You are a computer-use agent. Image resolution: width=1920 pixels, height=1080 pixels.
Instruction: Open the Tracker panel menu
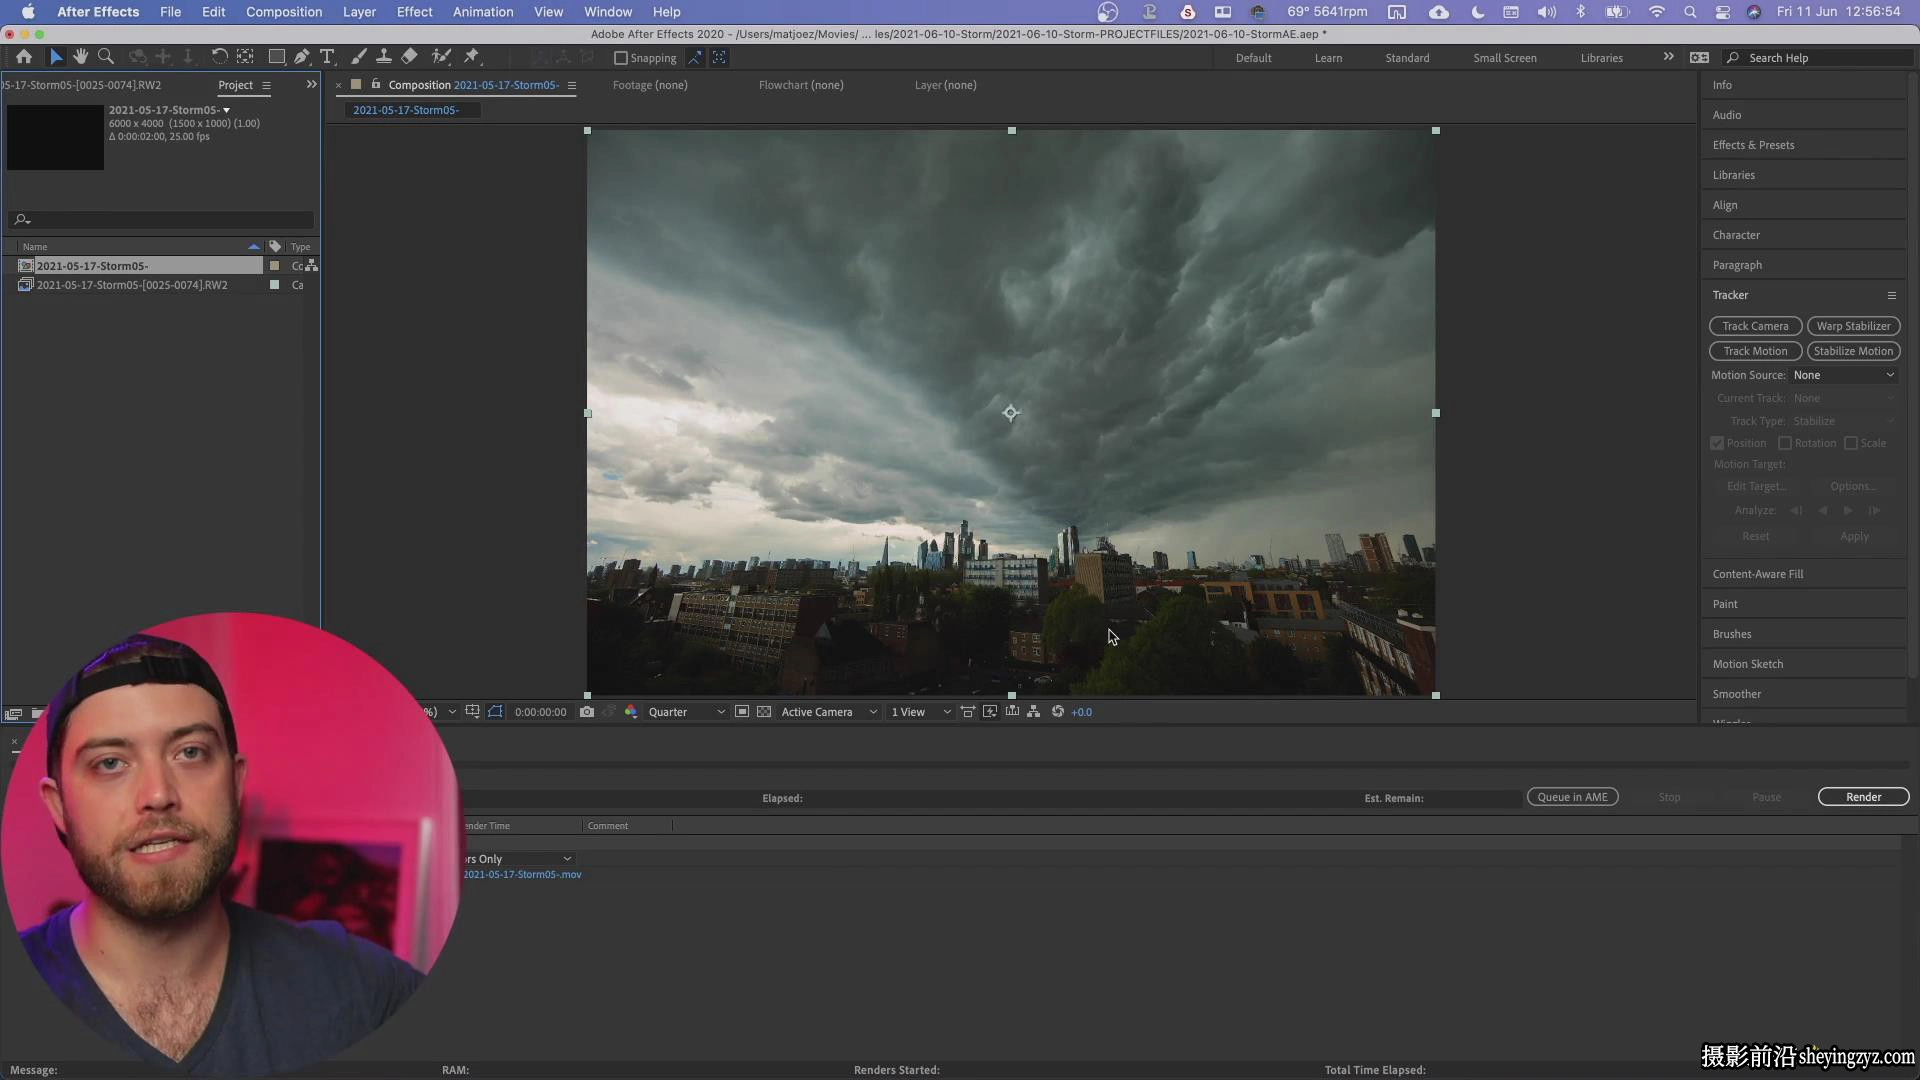click(1891, 295)
